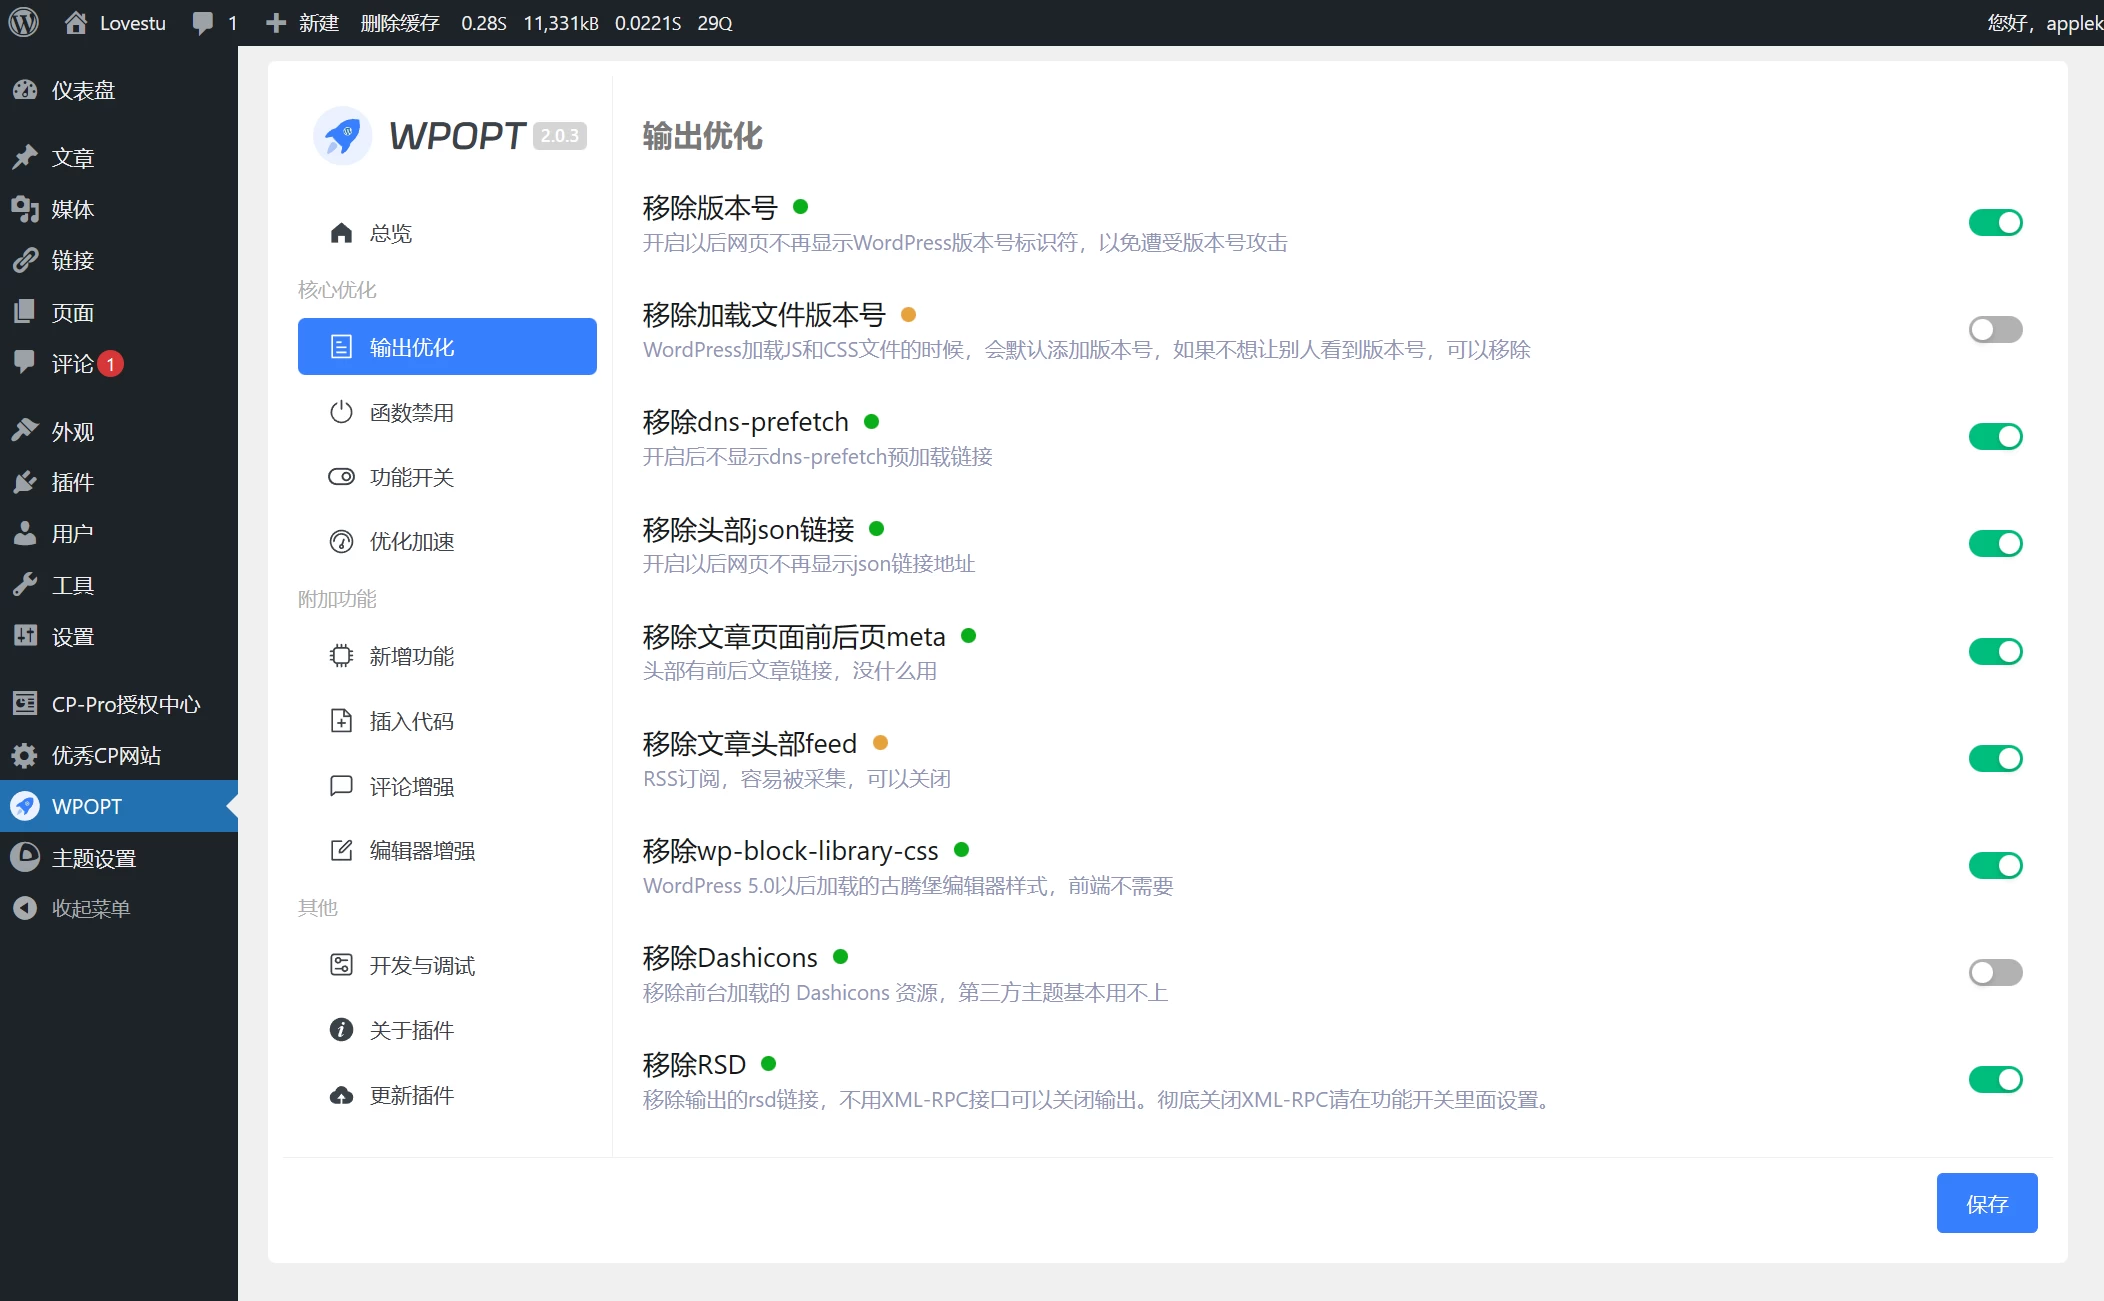Open 更新插件 cloud upload icon

[341, 1095]
